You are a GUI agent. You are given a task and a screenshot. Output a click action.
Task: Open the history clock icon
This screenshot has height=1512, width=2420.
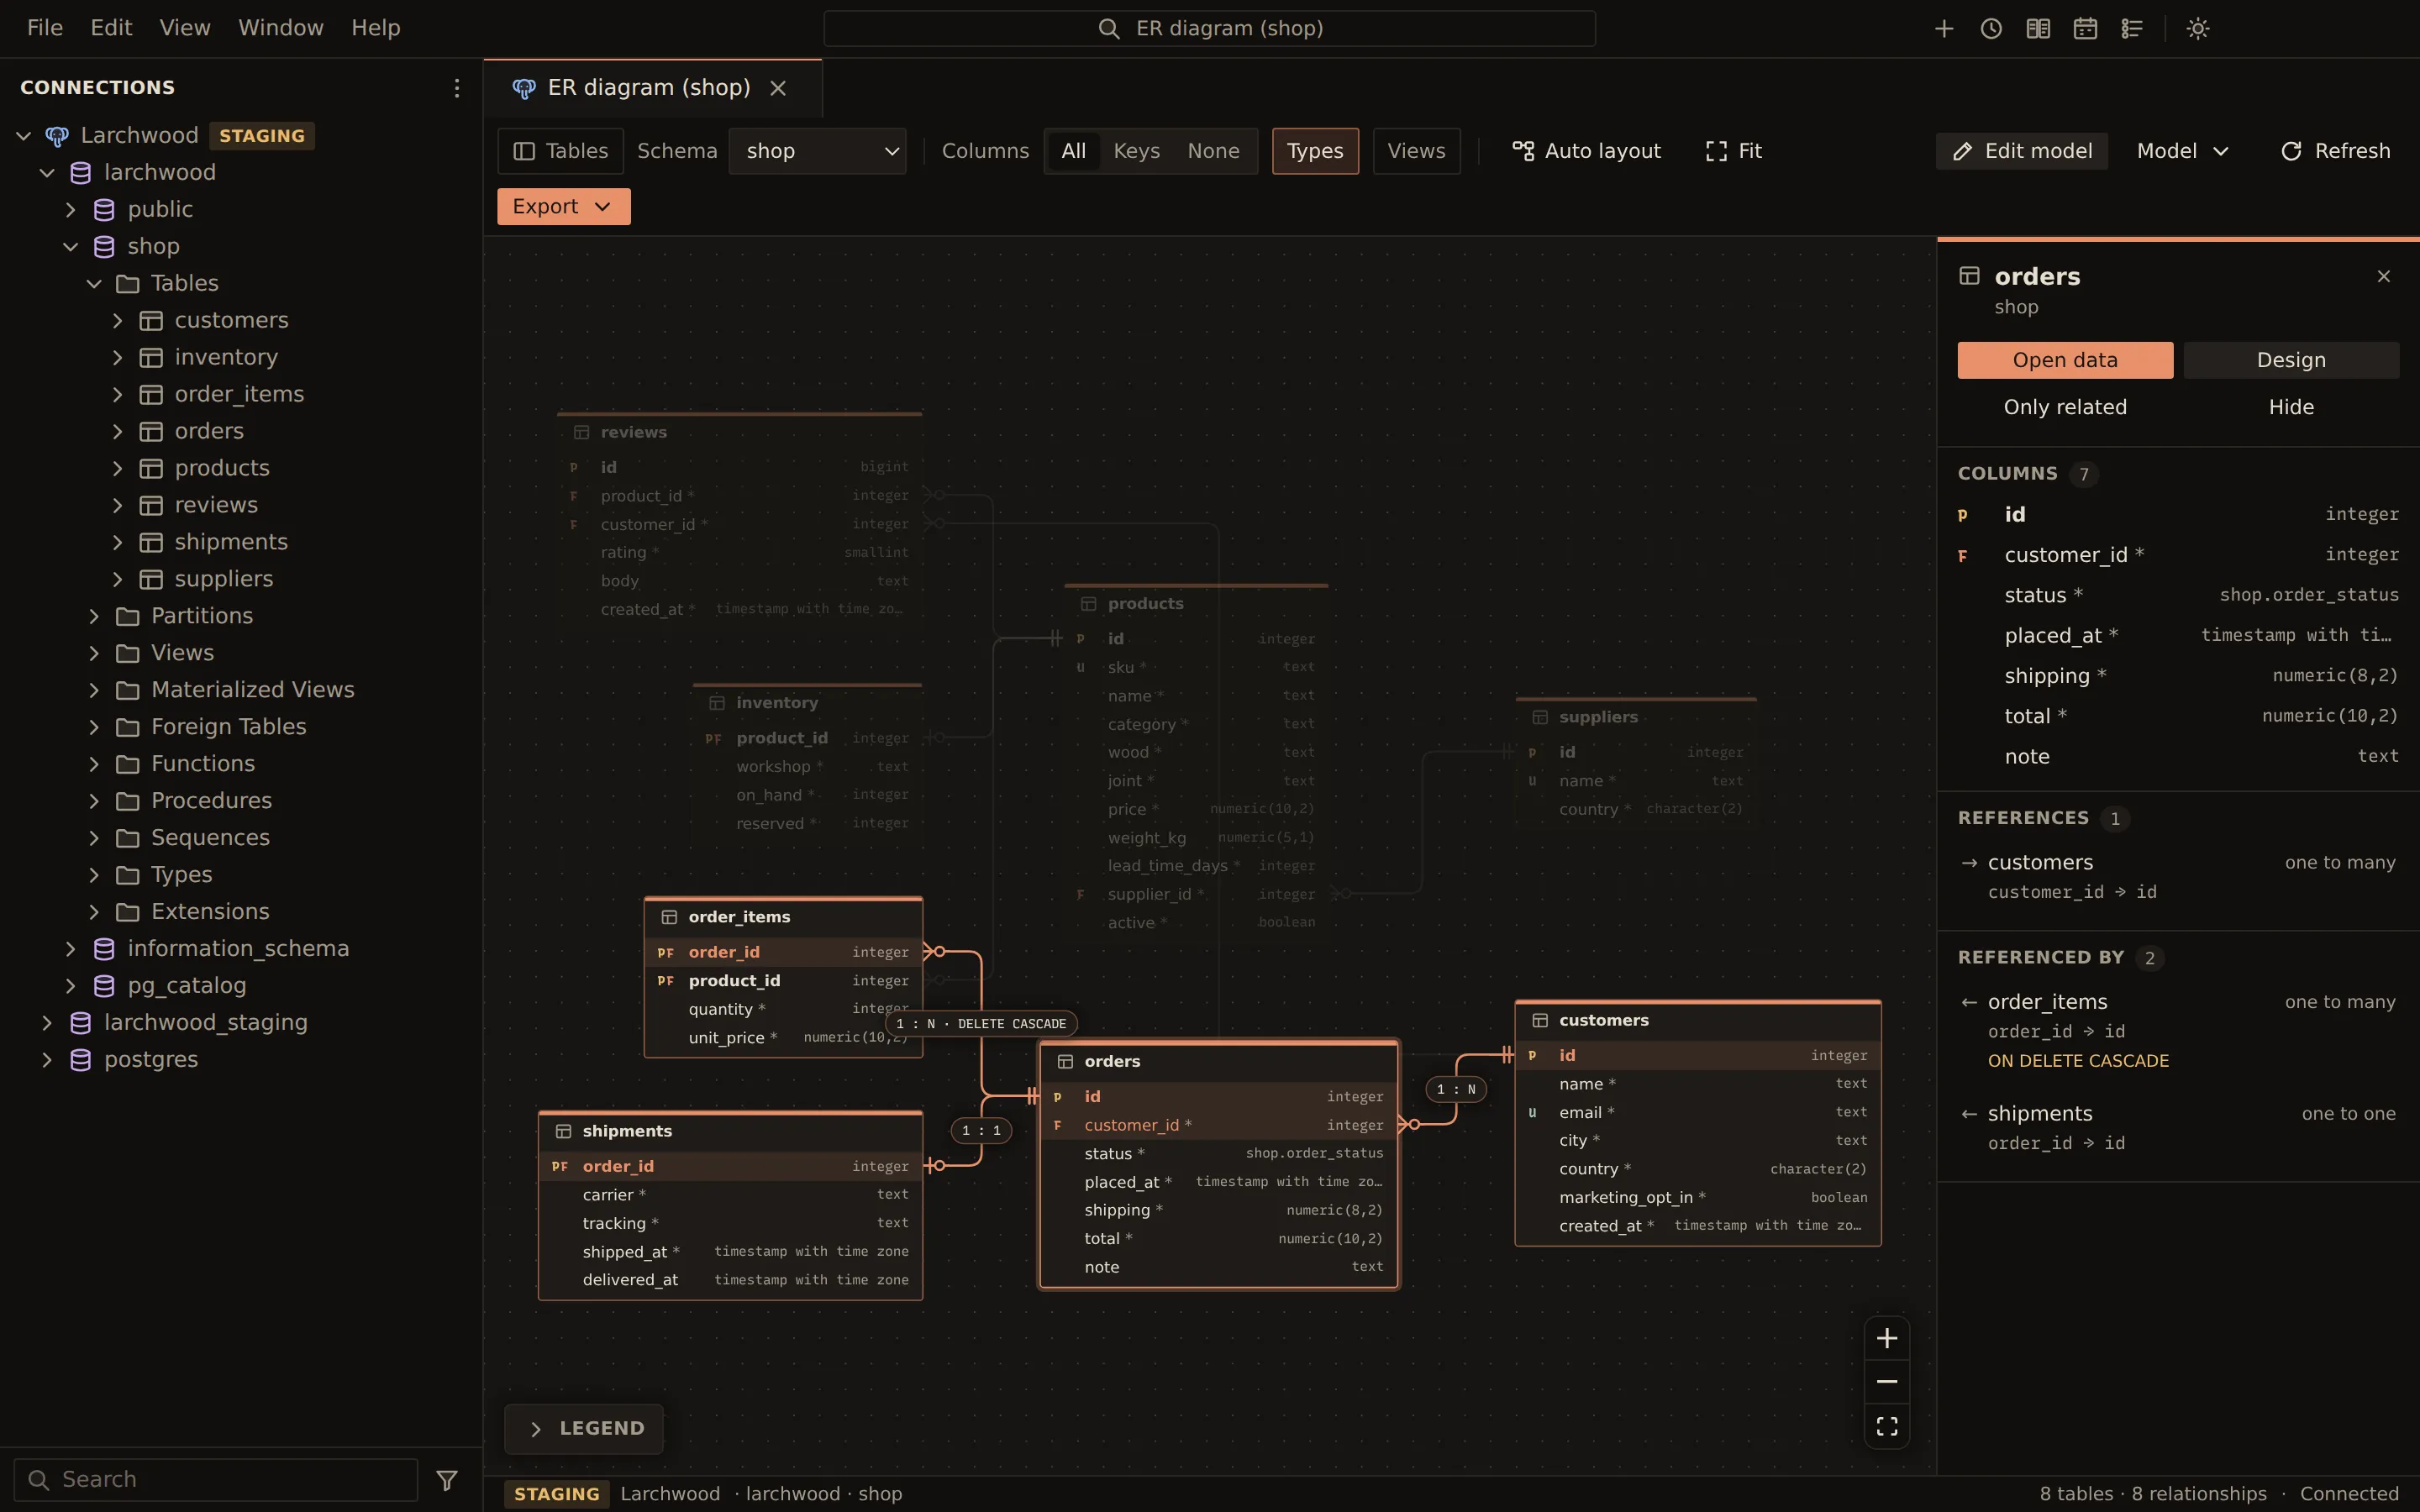(1991, 28)
